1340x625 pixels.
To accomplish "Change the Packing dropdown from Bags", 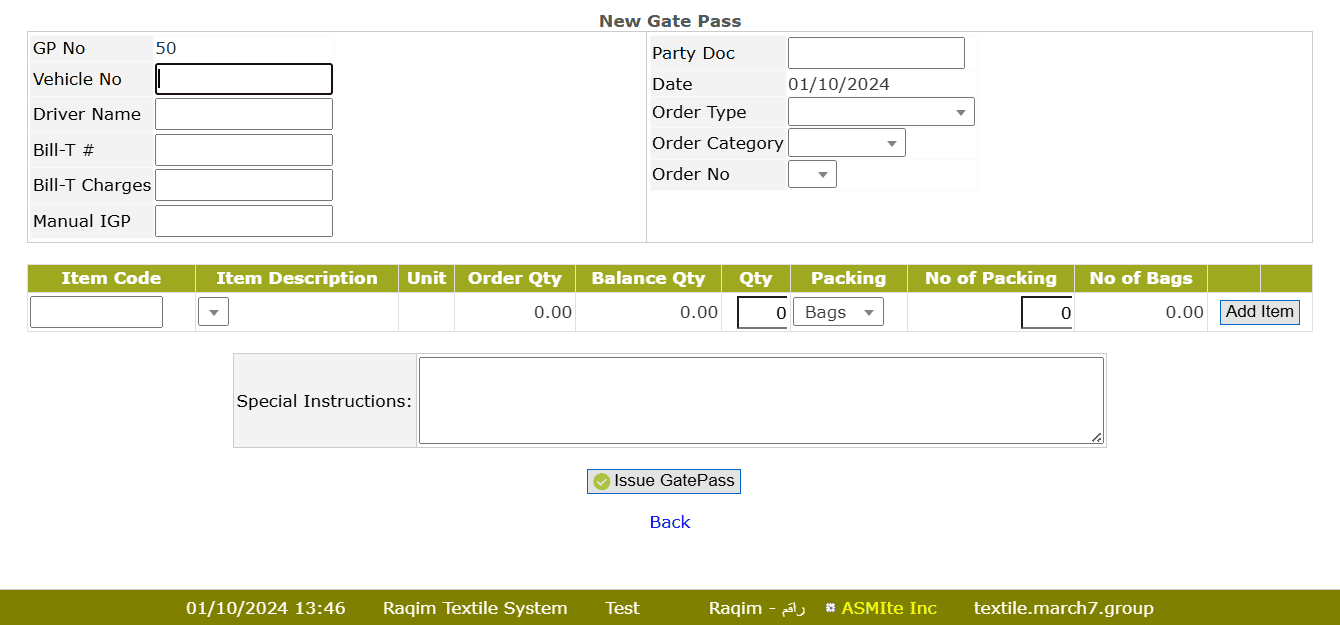I will [838, 312].
